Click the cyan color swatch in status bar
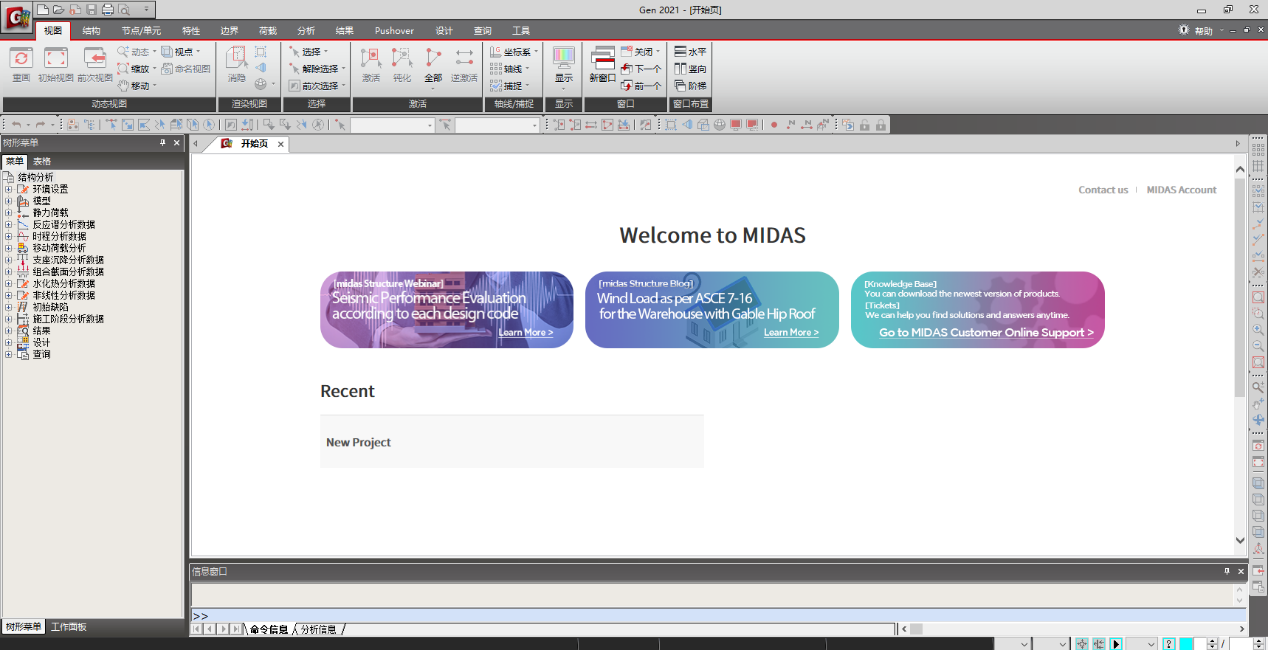Viewport: 1268px width, 650px height. pyautogui.click(x=1186, y=644)
